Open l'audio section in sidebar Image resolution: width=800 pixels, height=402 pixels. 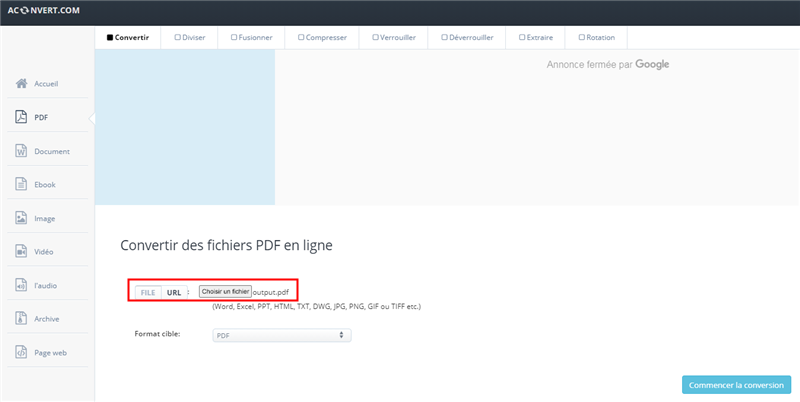(x=47, y=285)
